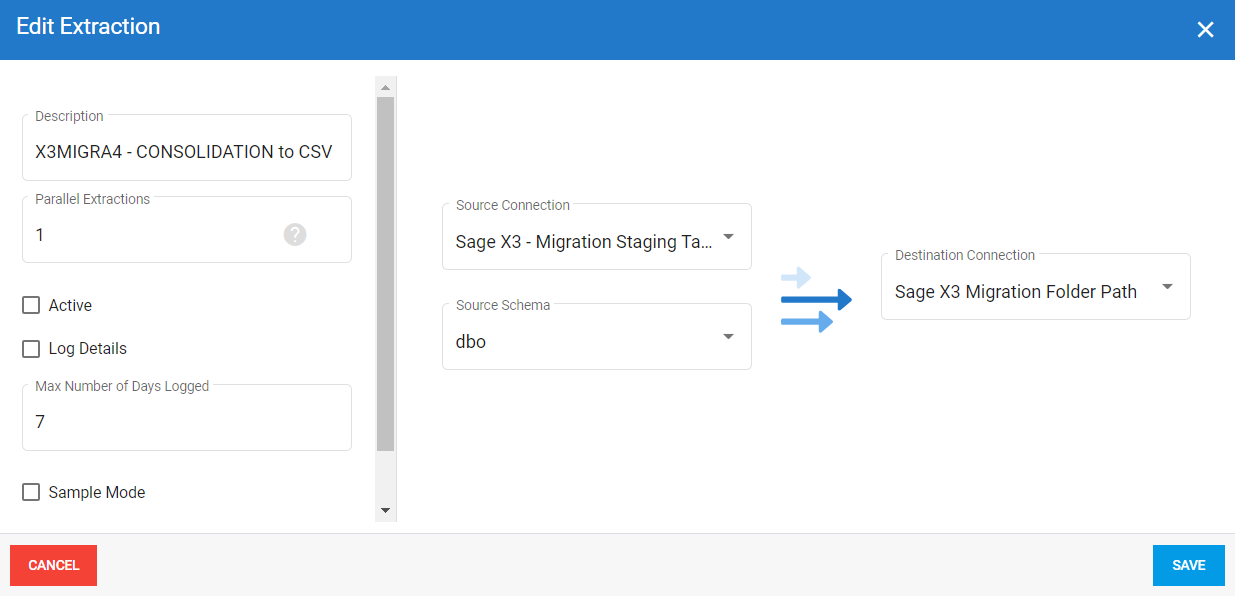The image size is (1235, 596).
Task: Click the blue transfer arrows icon
Action: click(x=815, y=300)
